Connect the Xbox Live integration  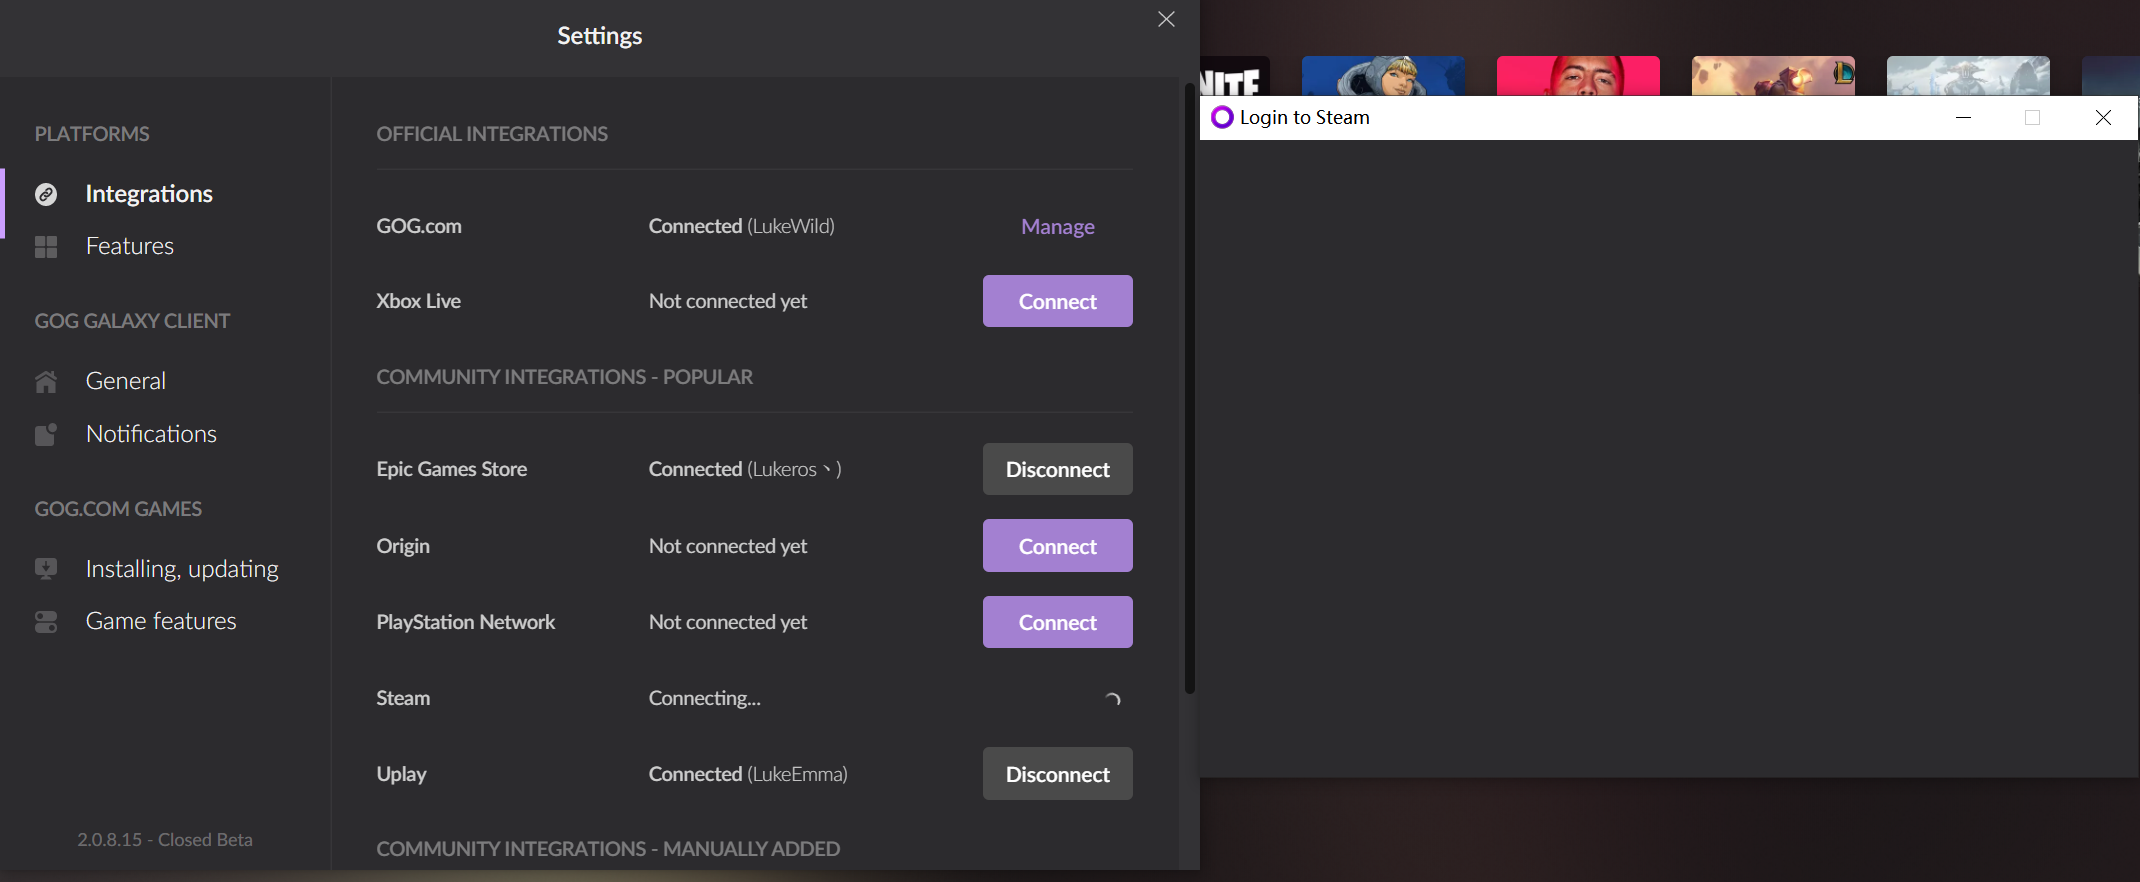[1058, 301]
